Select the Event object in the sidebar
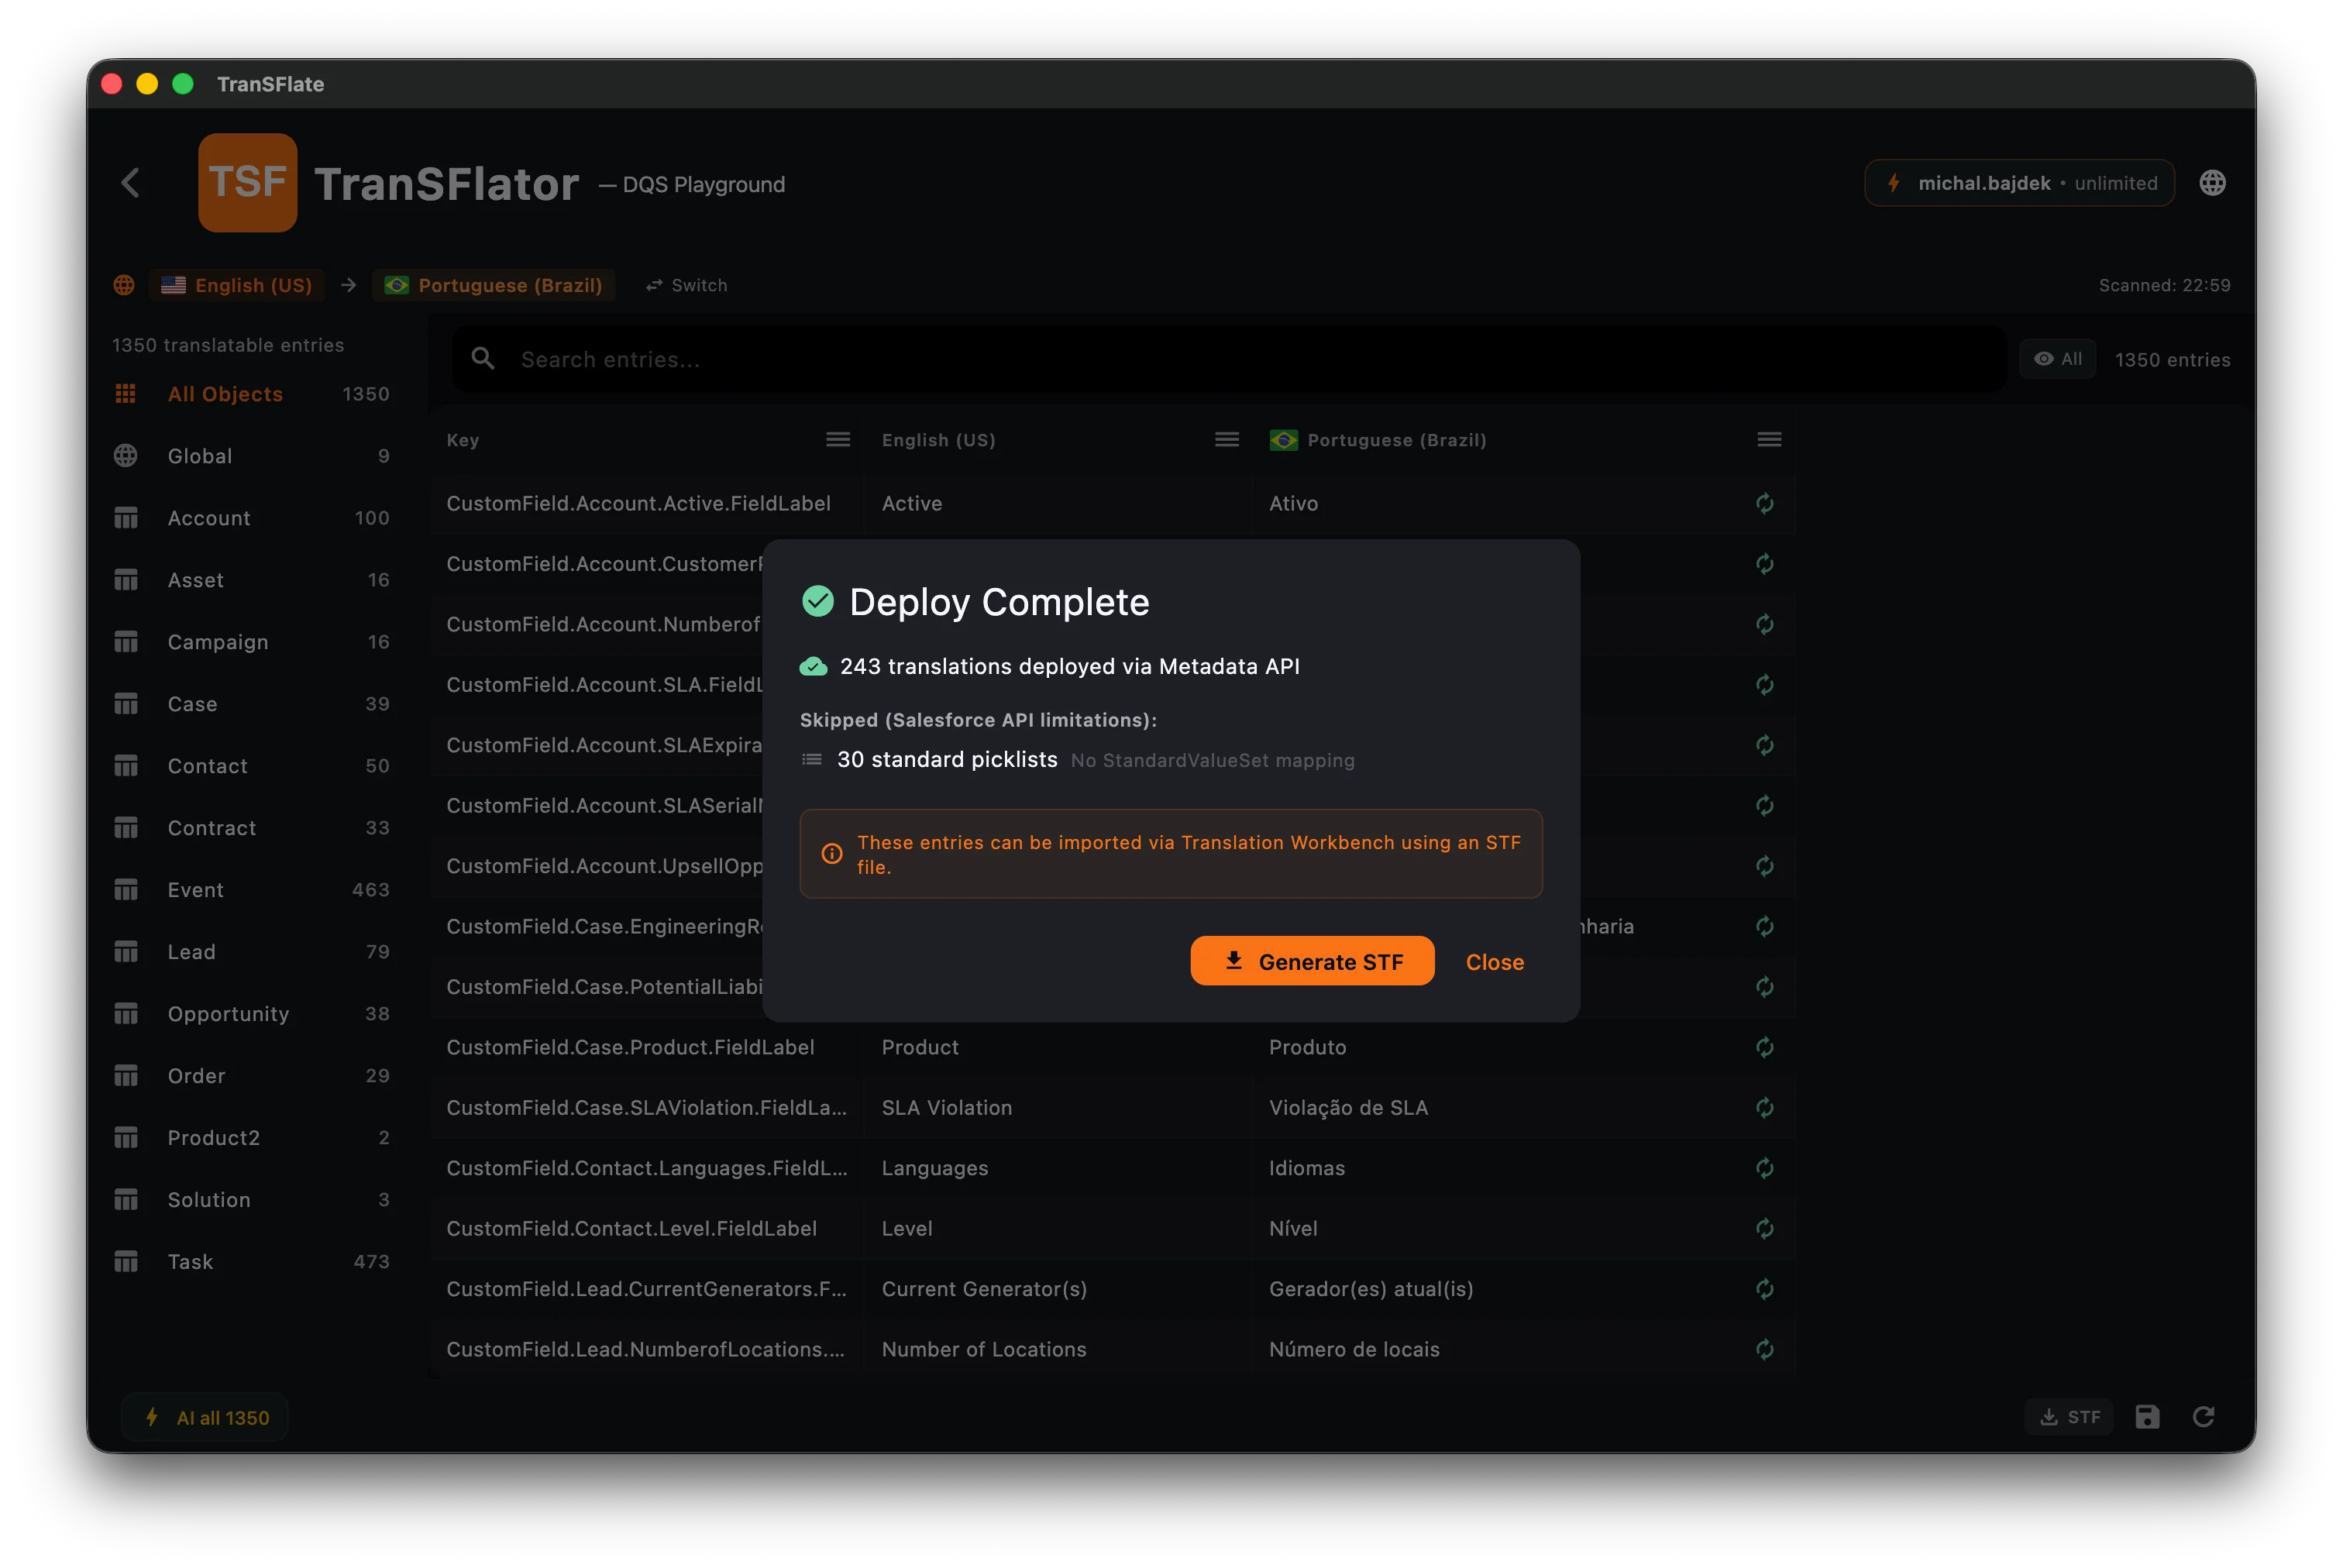The height and width of the screenshot is (1568, 2343). pyautogui.click(x=196, y=889)
